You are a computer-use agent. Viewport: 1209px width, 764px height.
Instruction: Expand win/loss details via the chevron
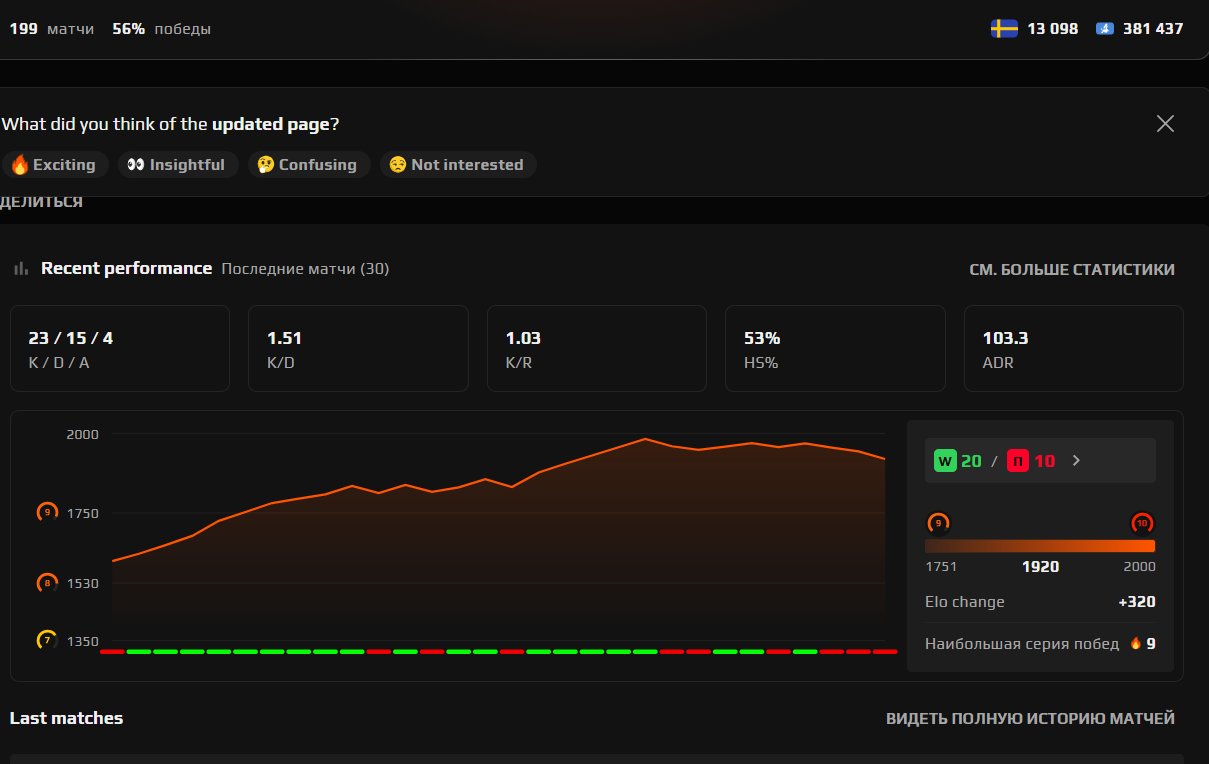[x=1076, y=460]
